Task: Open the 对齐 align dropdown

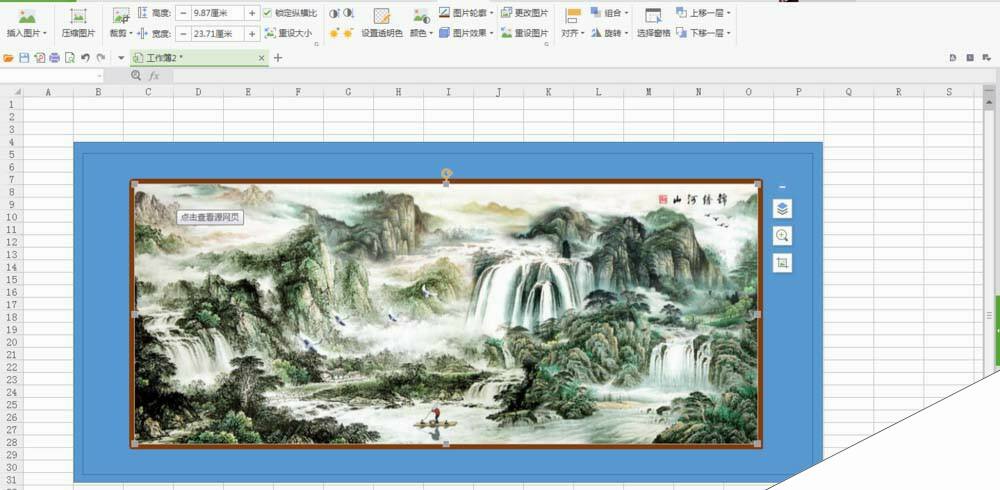Action: [x=573, y=24]
